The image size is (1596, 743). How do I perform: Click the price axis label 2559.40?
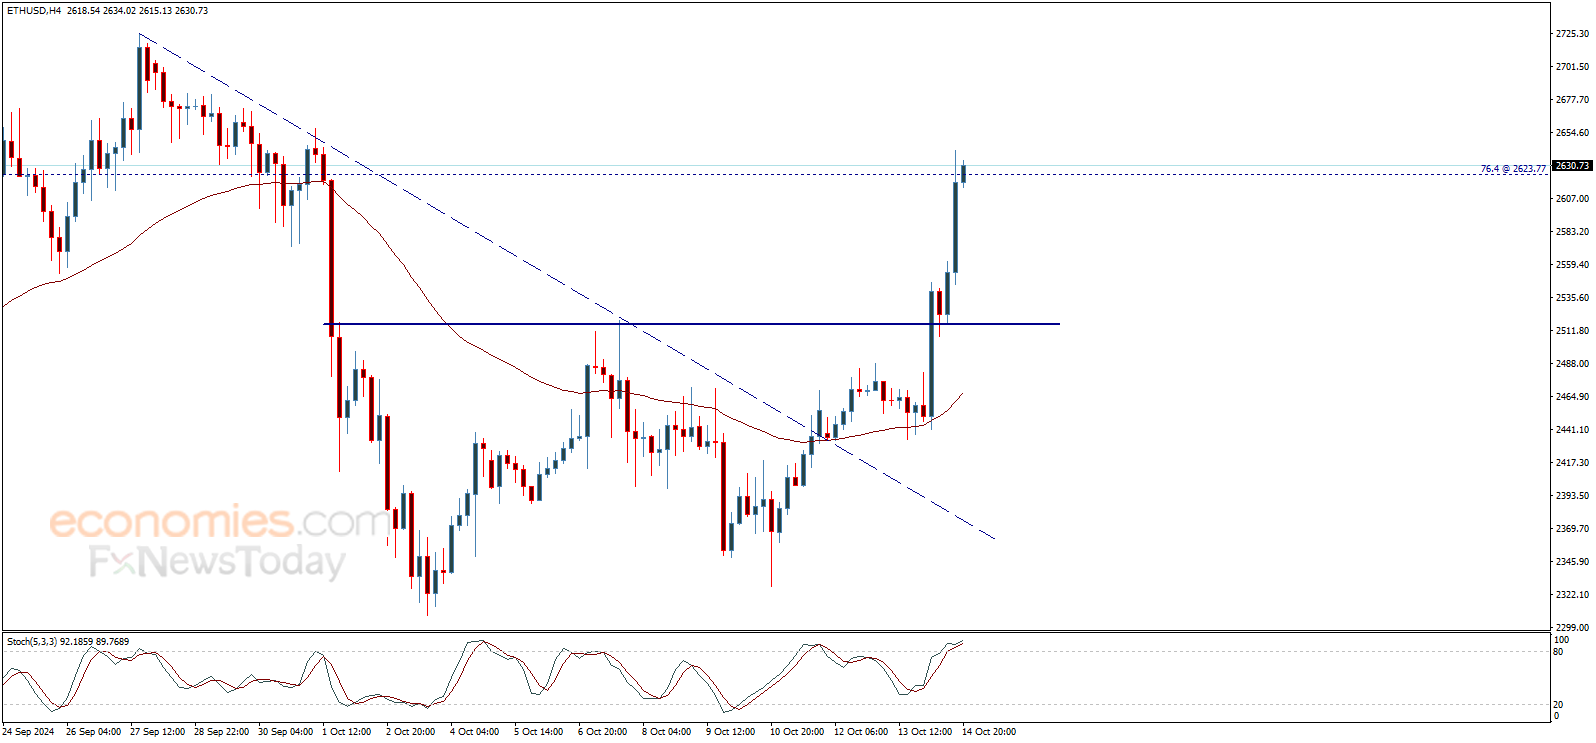[1572, 265]
